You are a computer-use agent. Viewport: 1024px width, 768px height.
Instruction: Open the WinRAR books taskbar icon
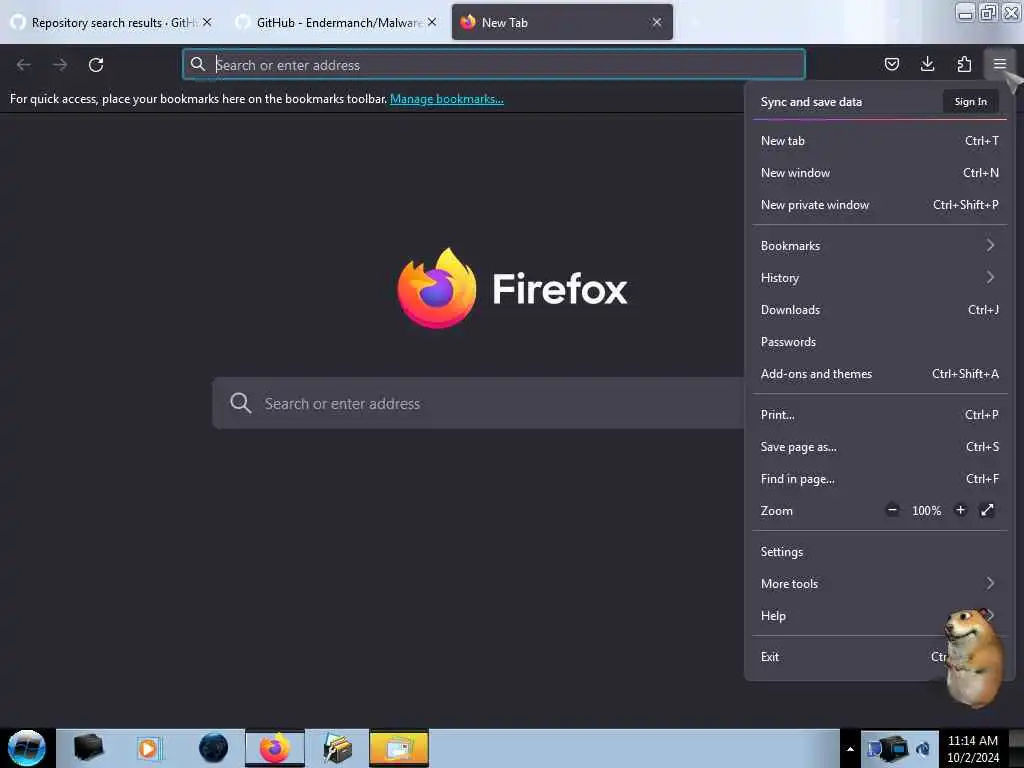338,748
